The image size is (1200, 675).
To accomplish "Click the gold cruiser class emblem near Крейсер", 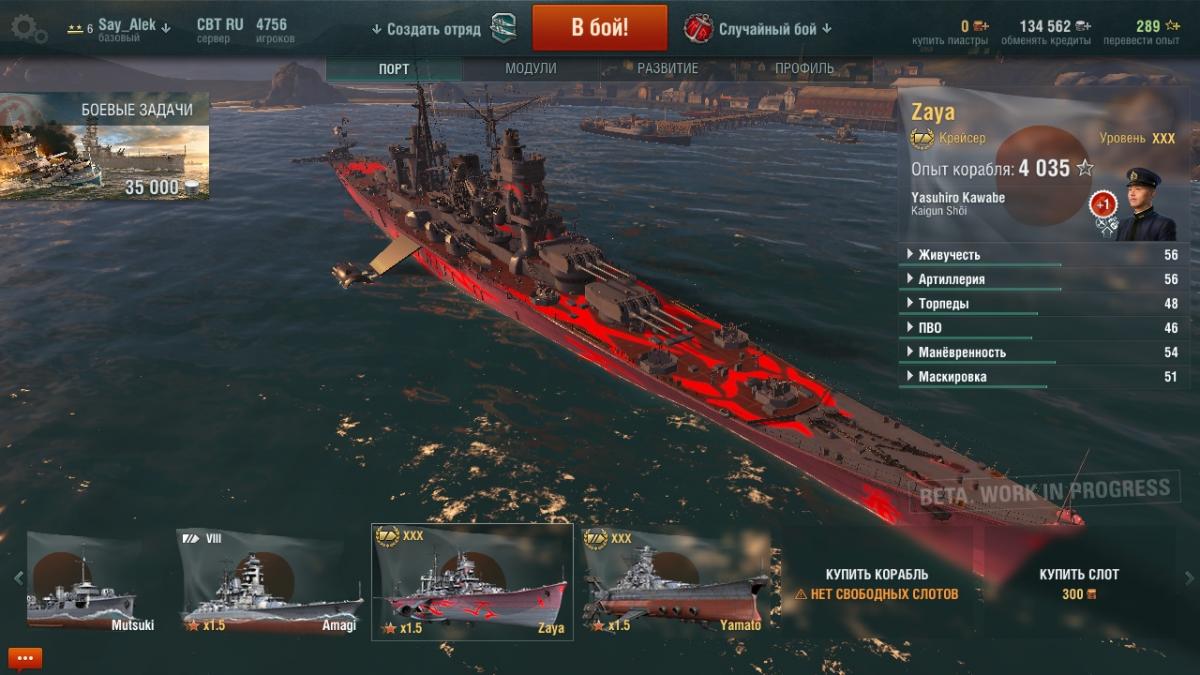I will [922, 138].
